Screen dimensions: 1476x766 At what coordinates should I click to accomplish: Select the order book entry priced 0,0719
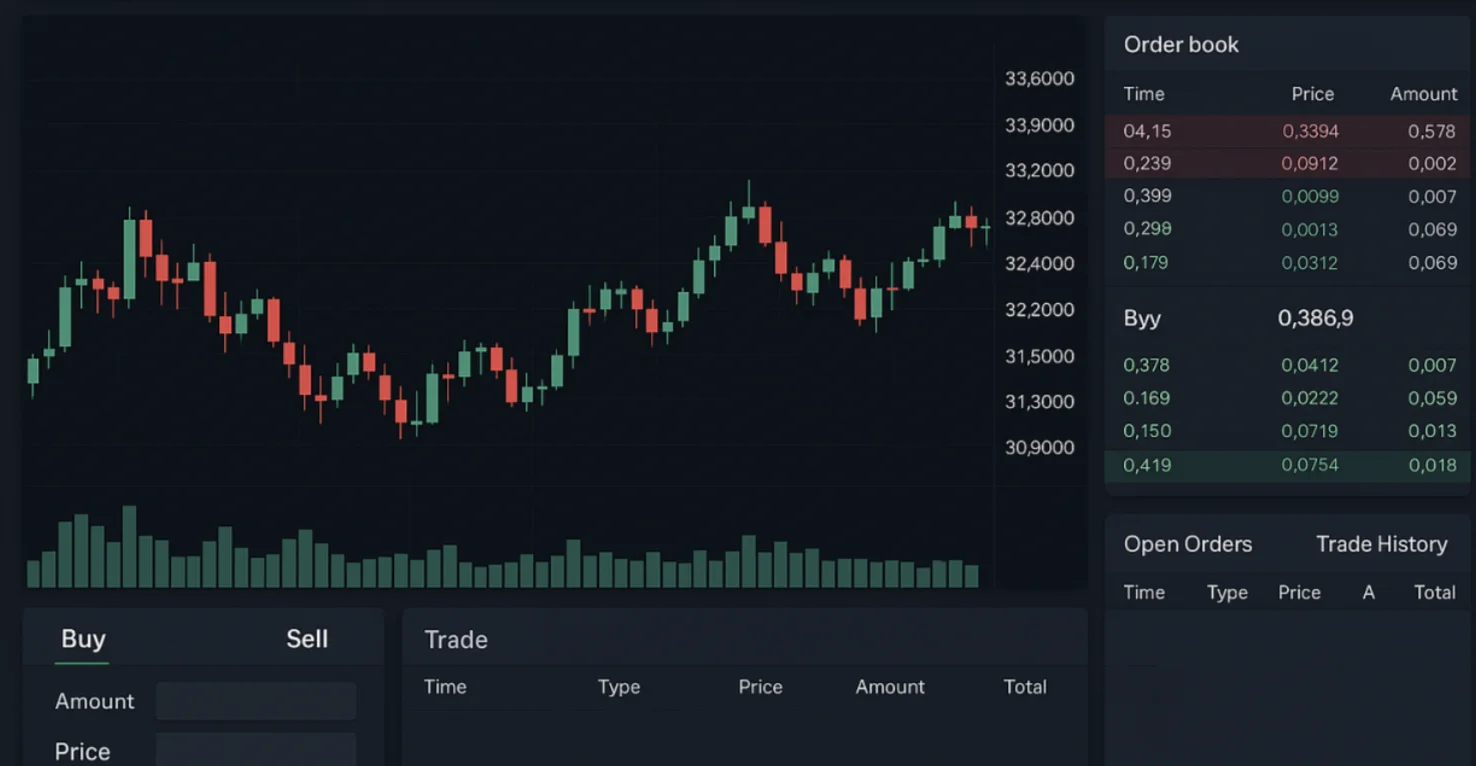(1288, 431)
